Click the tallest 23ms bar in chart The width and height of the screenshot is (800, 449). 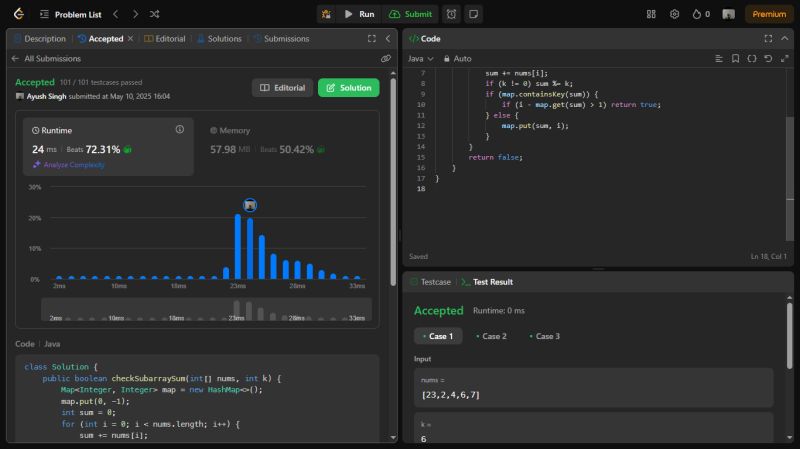click(x=238, y=246)
